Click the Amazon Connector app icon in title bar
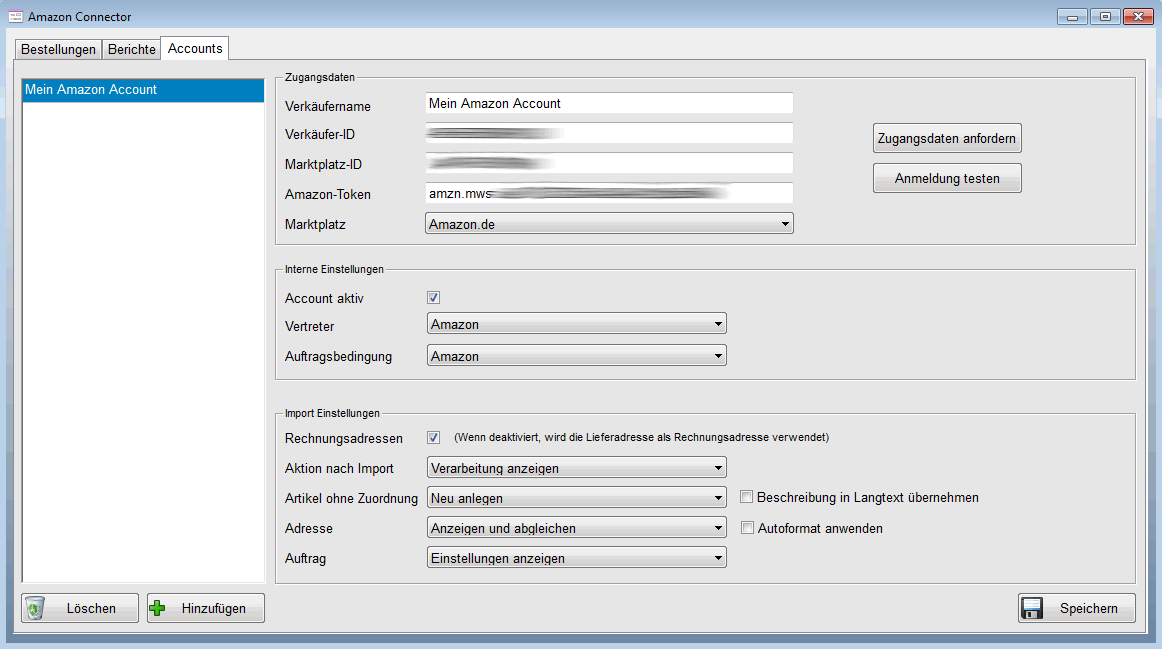Image resolution: width=1162 pixels, height=649 pixels. 16,16
